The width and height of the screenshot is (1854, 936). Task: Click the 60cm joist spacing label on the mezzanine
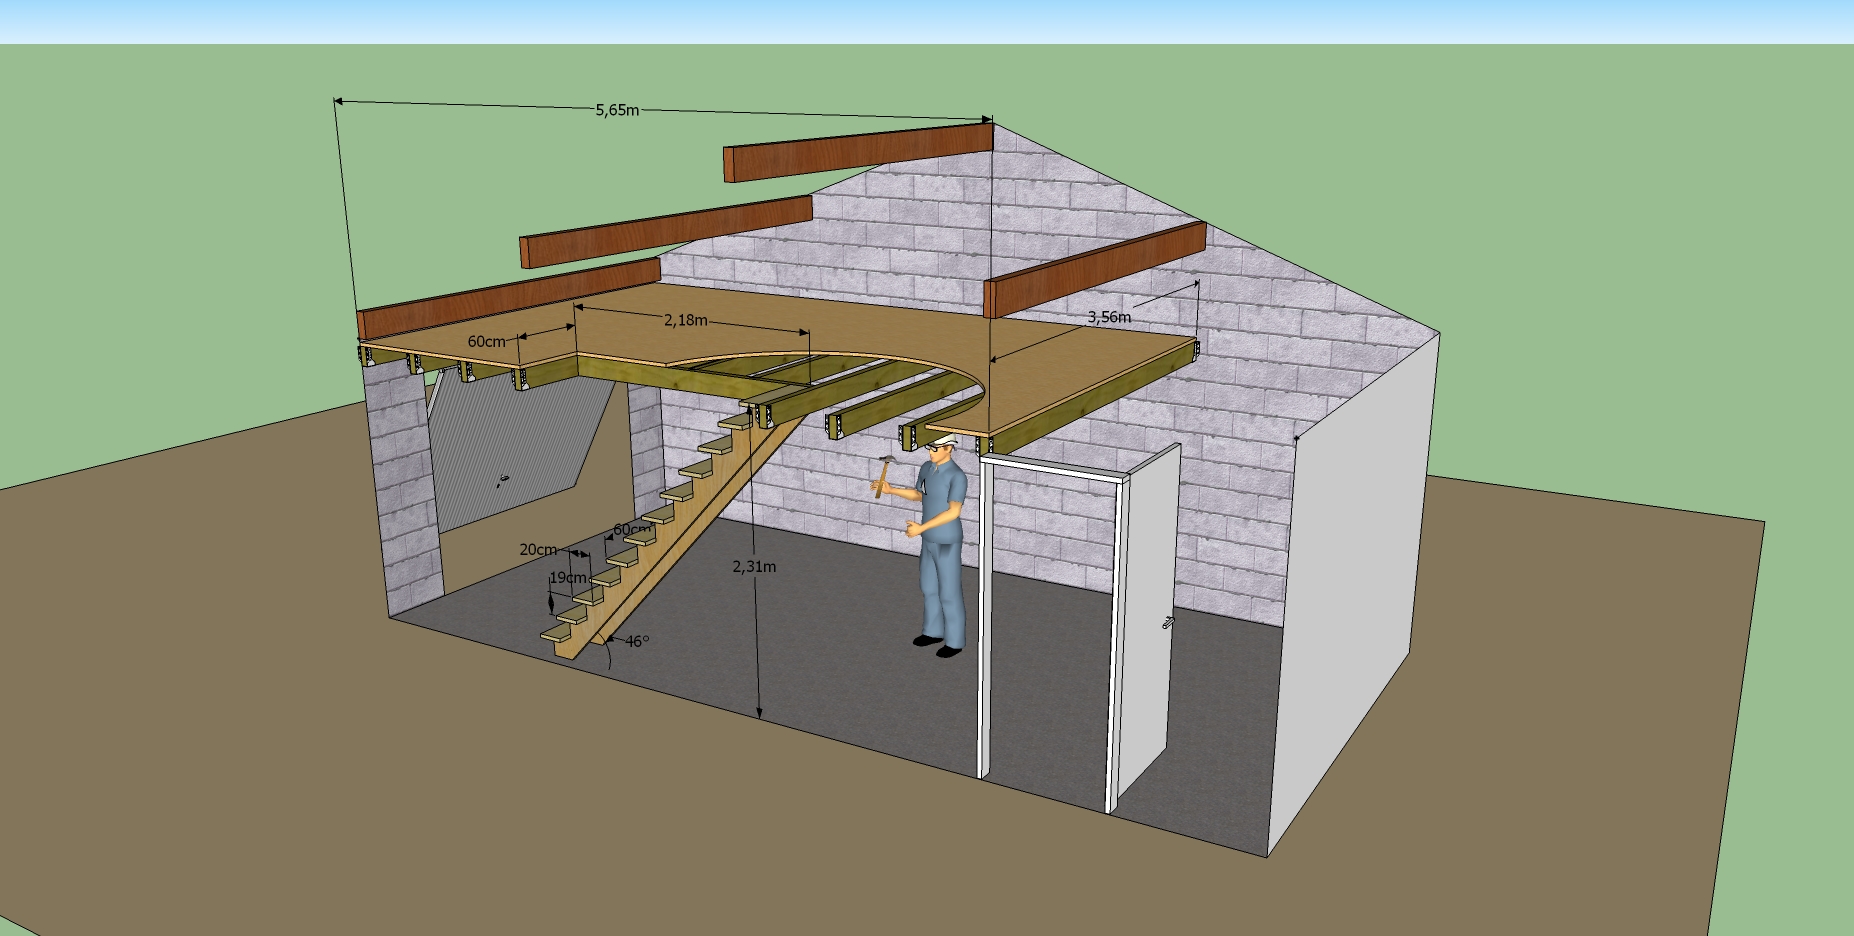pyautogui.click(x=487, y=341)
